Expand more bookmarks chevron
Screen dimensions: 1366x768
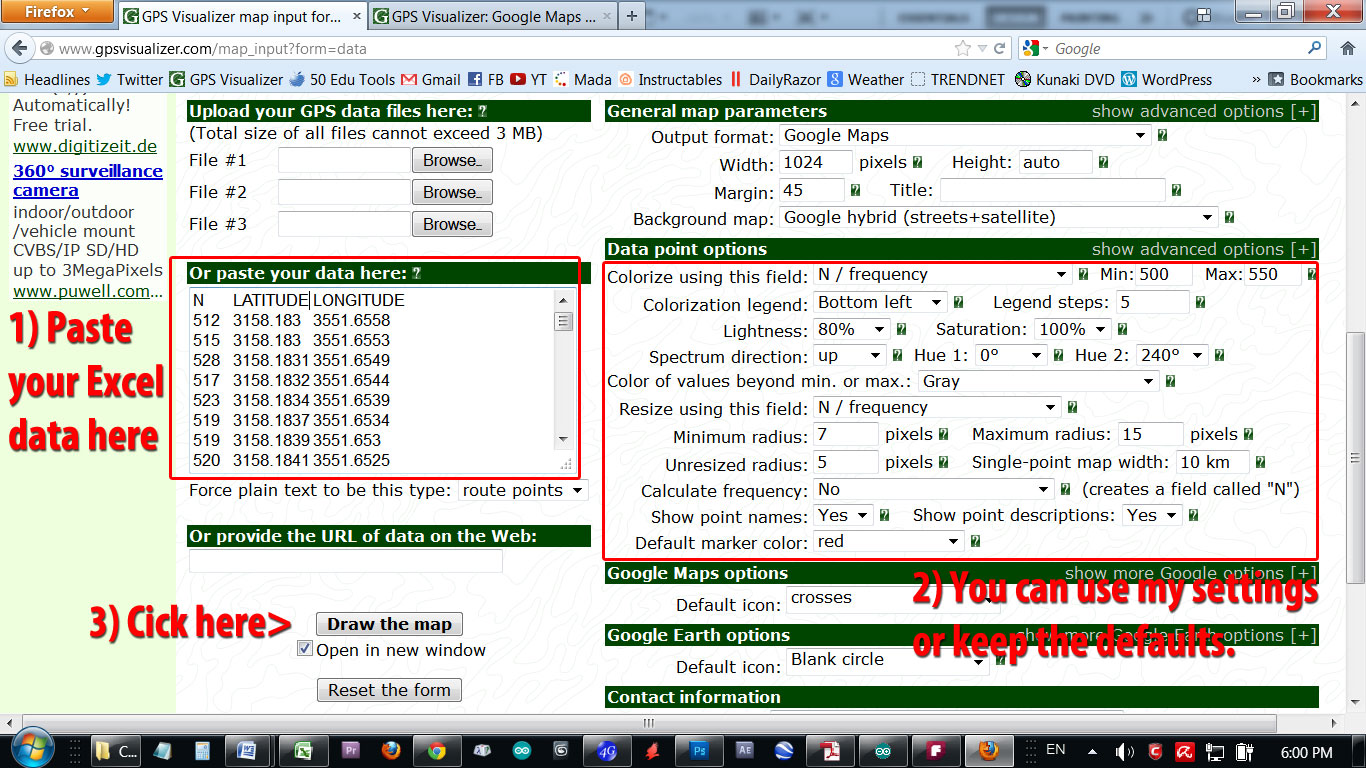tap(1256, 79)
